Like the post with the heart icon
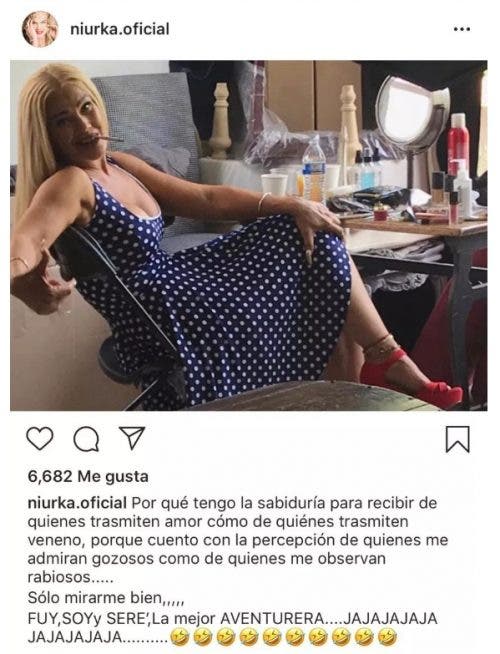 [40, 438]
